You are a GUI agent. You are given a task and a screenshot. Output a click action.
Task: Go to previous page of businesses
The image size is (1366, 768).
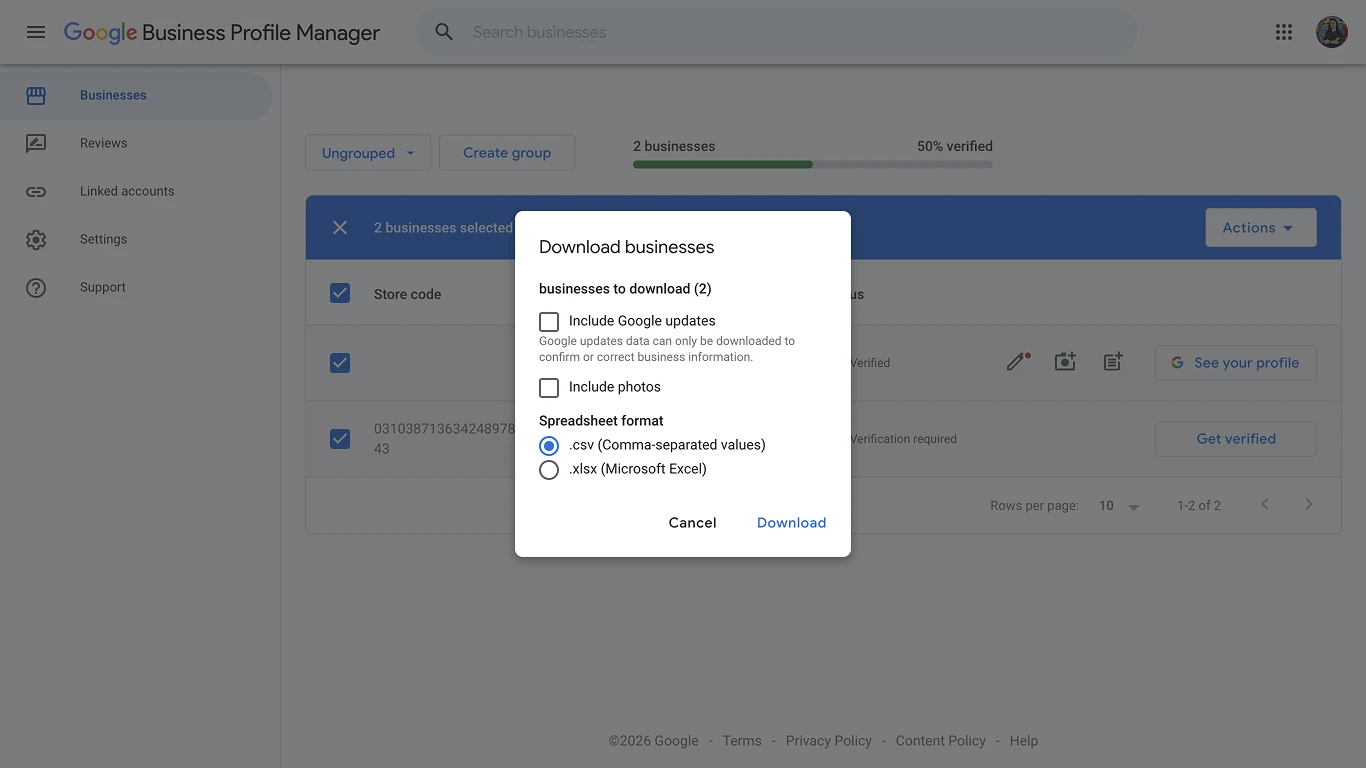[x=1265, y=504]
